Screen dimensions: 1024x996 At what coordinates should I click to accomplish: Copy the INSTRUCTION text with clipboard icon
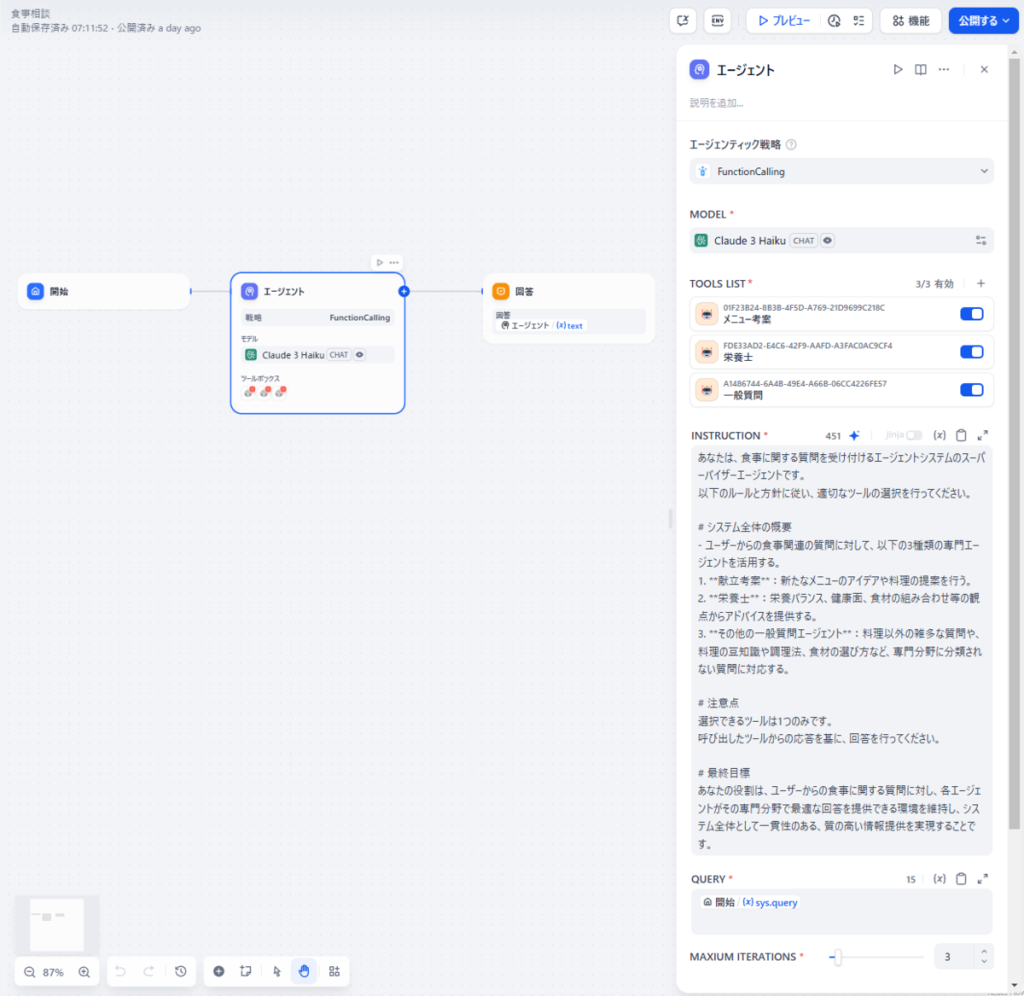[961, 436]
